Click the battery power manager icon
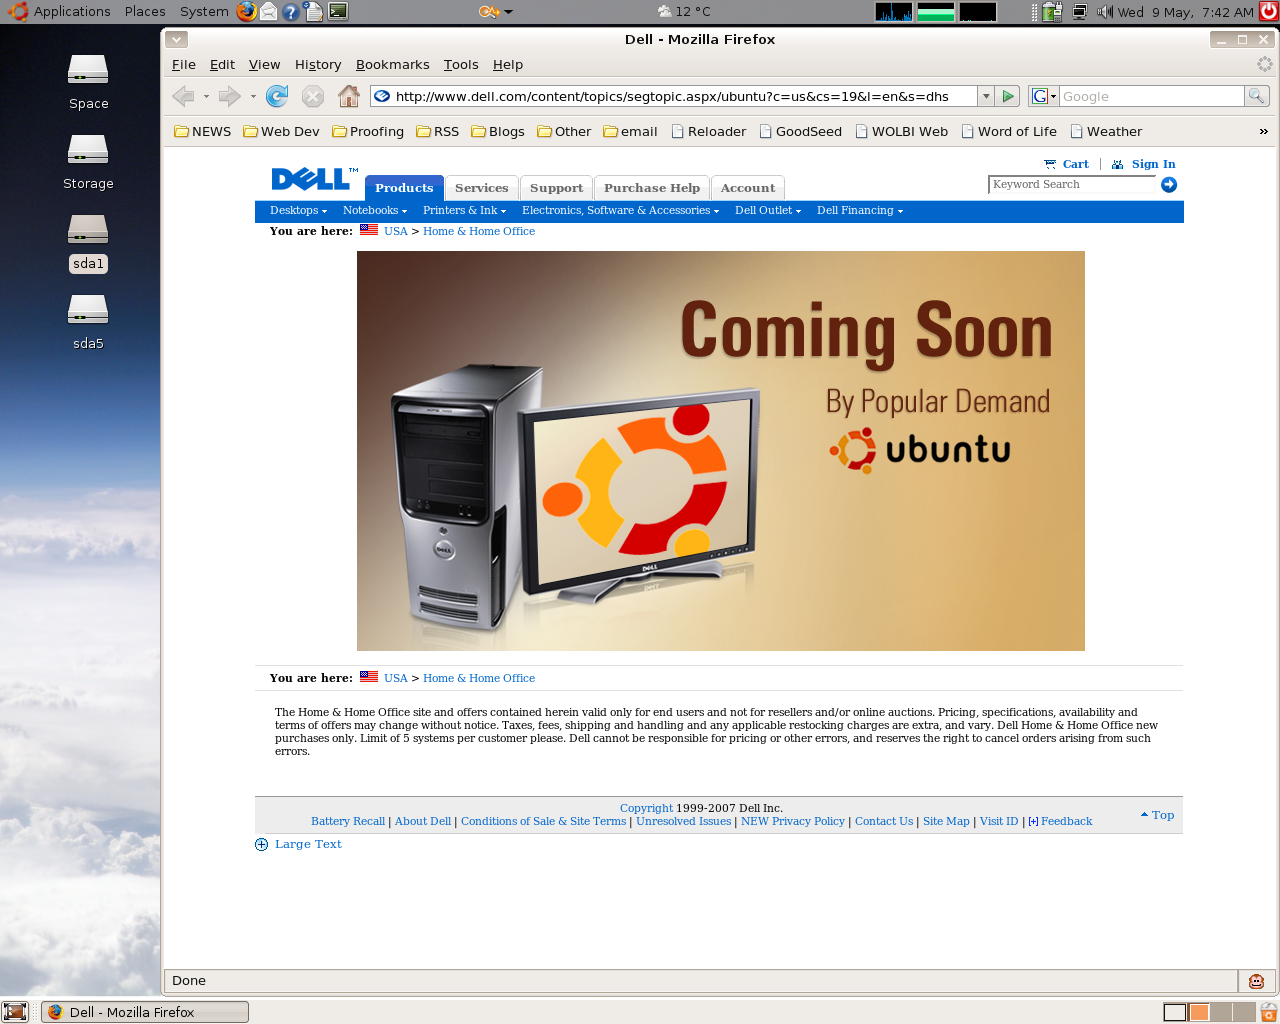Screen dimensions: 1280x1024 1051,12
